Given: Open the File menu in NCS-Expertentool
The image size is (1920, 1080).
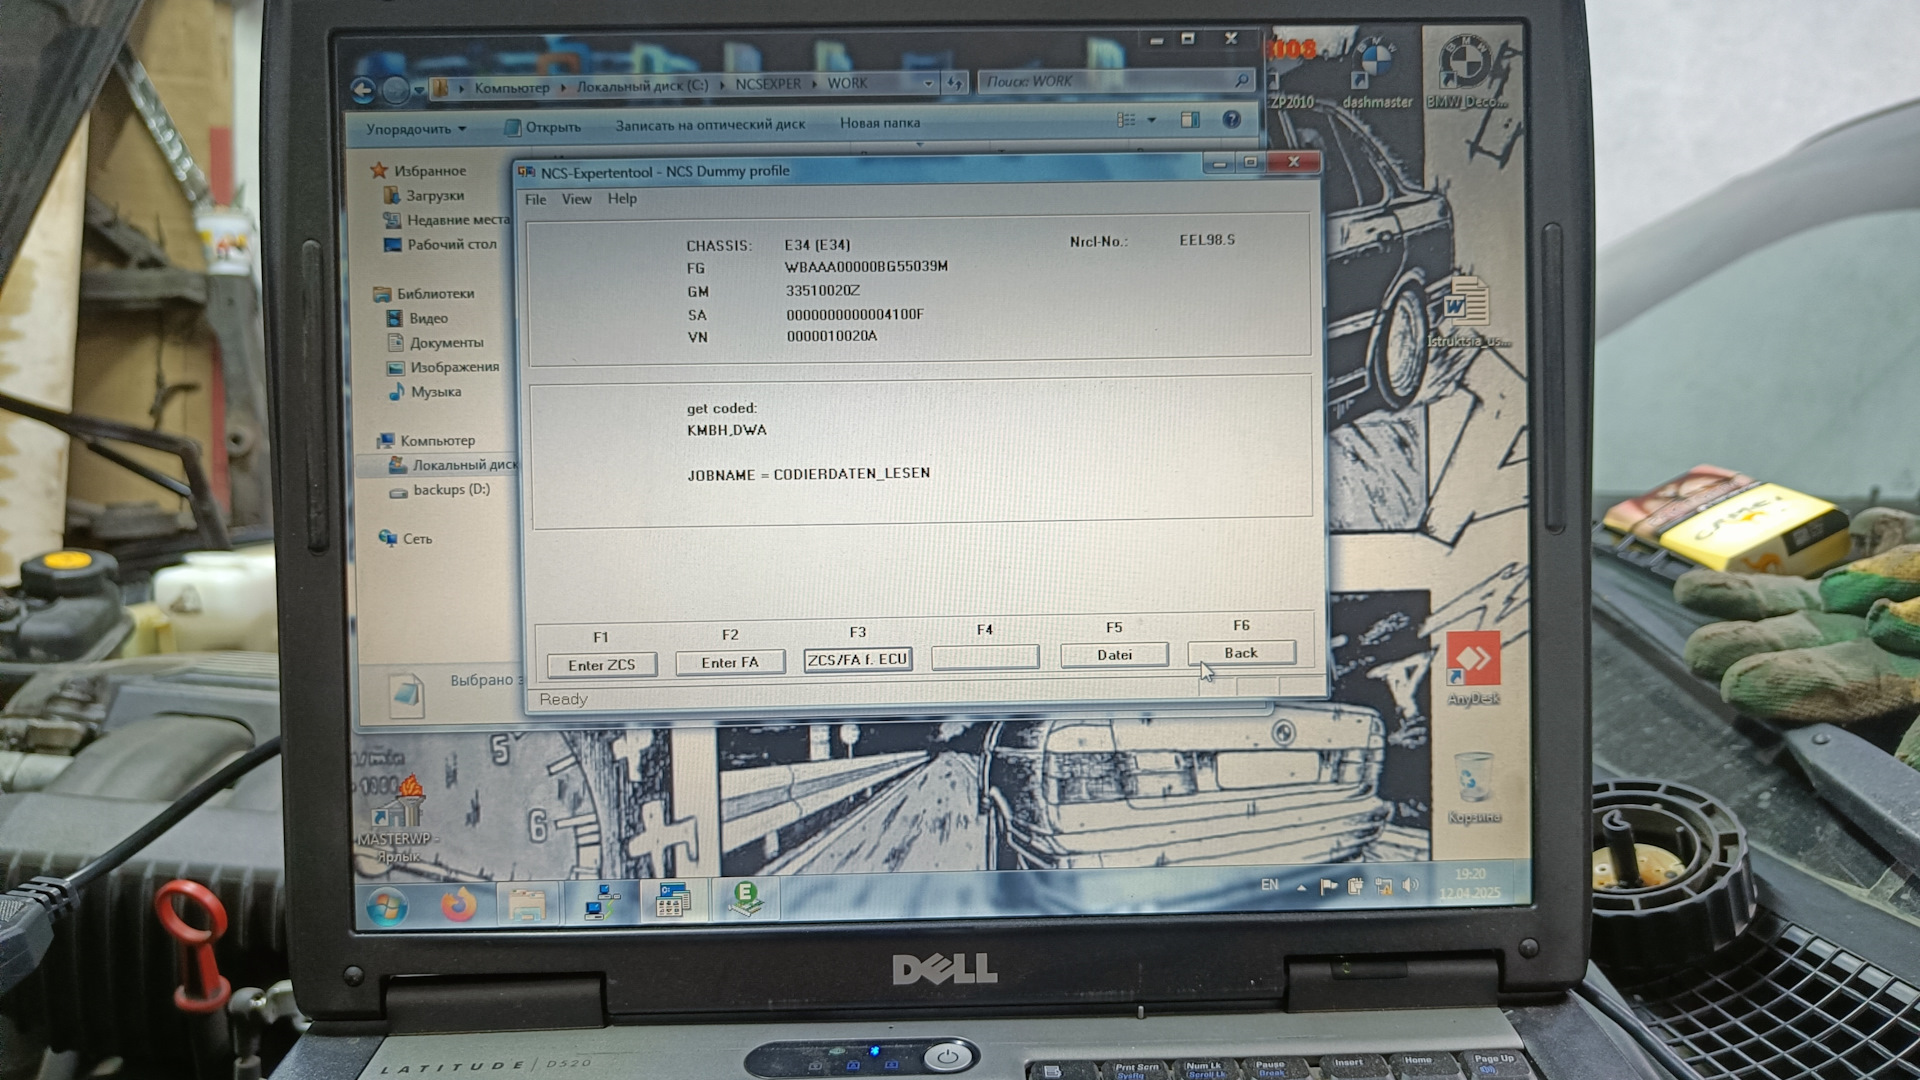Looking at the screenshot, I should point(535,200).
